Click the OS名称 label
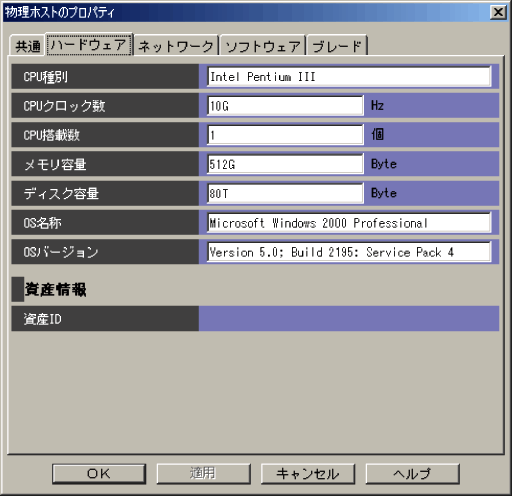Image resolution: width=512 pixels, height=496 pixels. tap(42, 223)
